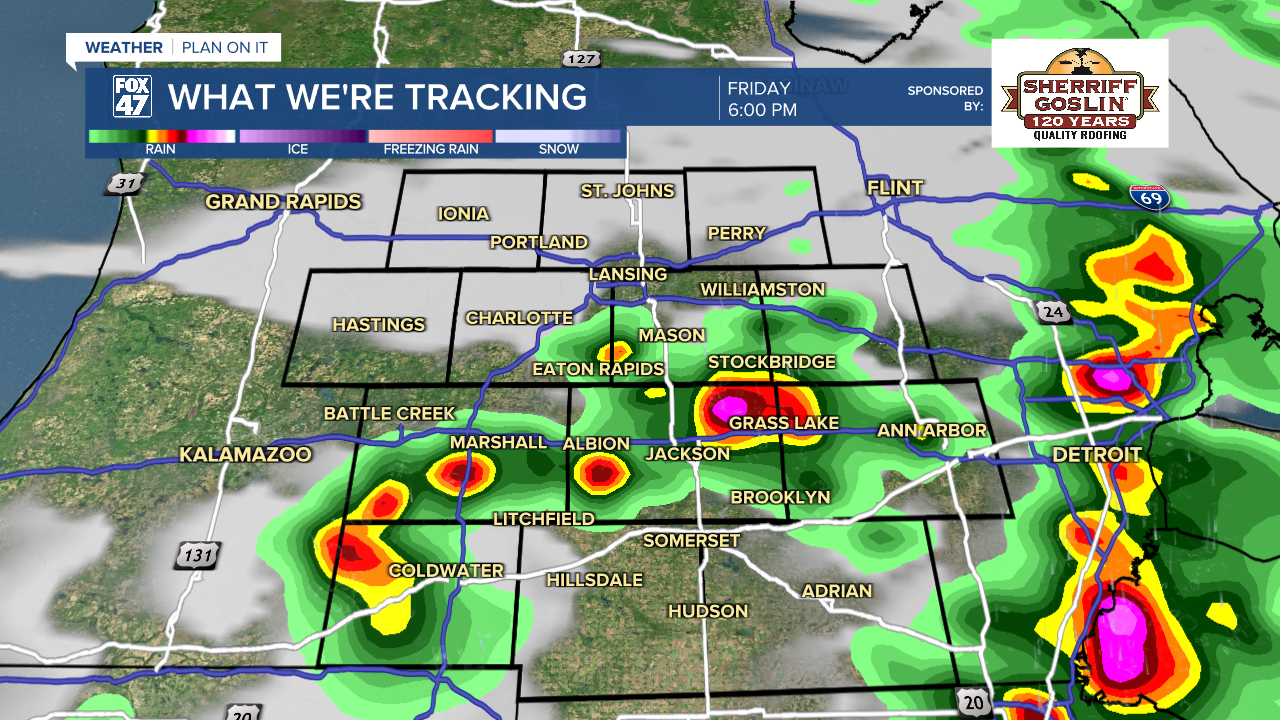Click the HASTINGS city label

pyautogui.click(x=379, y=324)
